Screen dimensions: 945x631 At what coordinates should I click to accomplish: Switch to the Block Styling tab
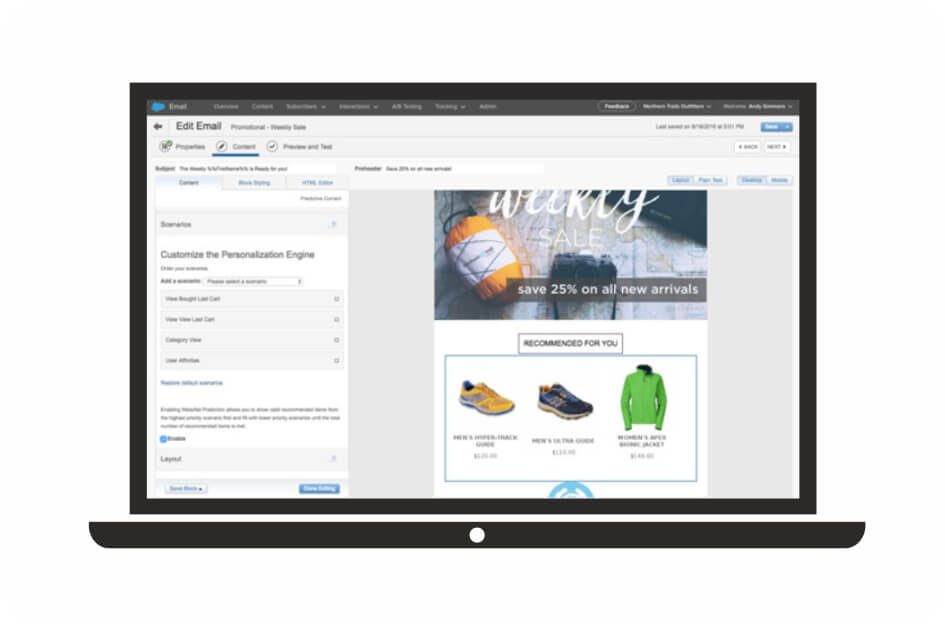[x=252, y=183]
